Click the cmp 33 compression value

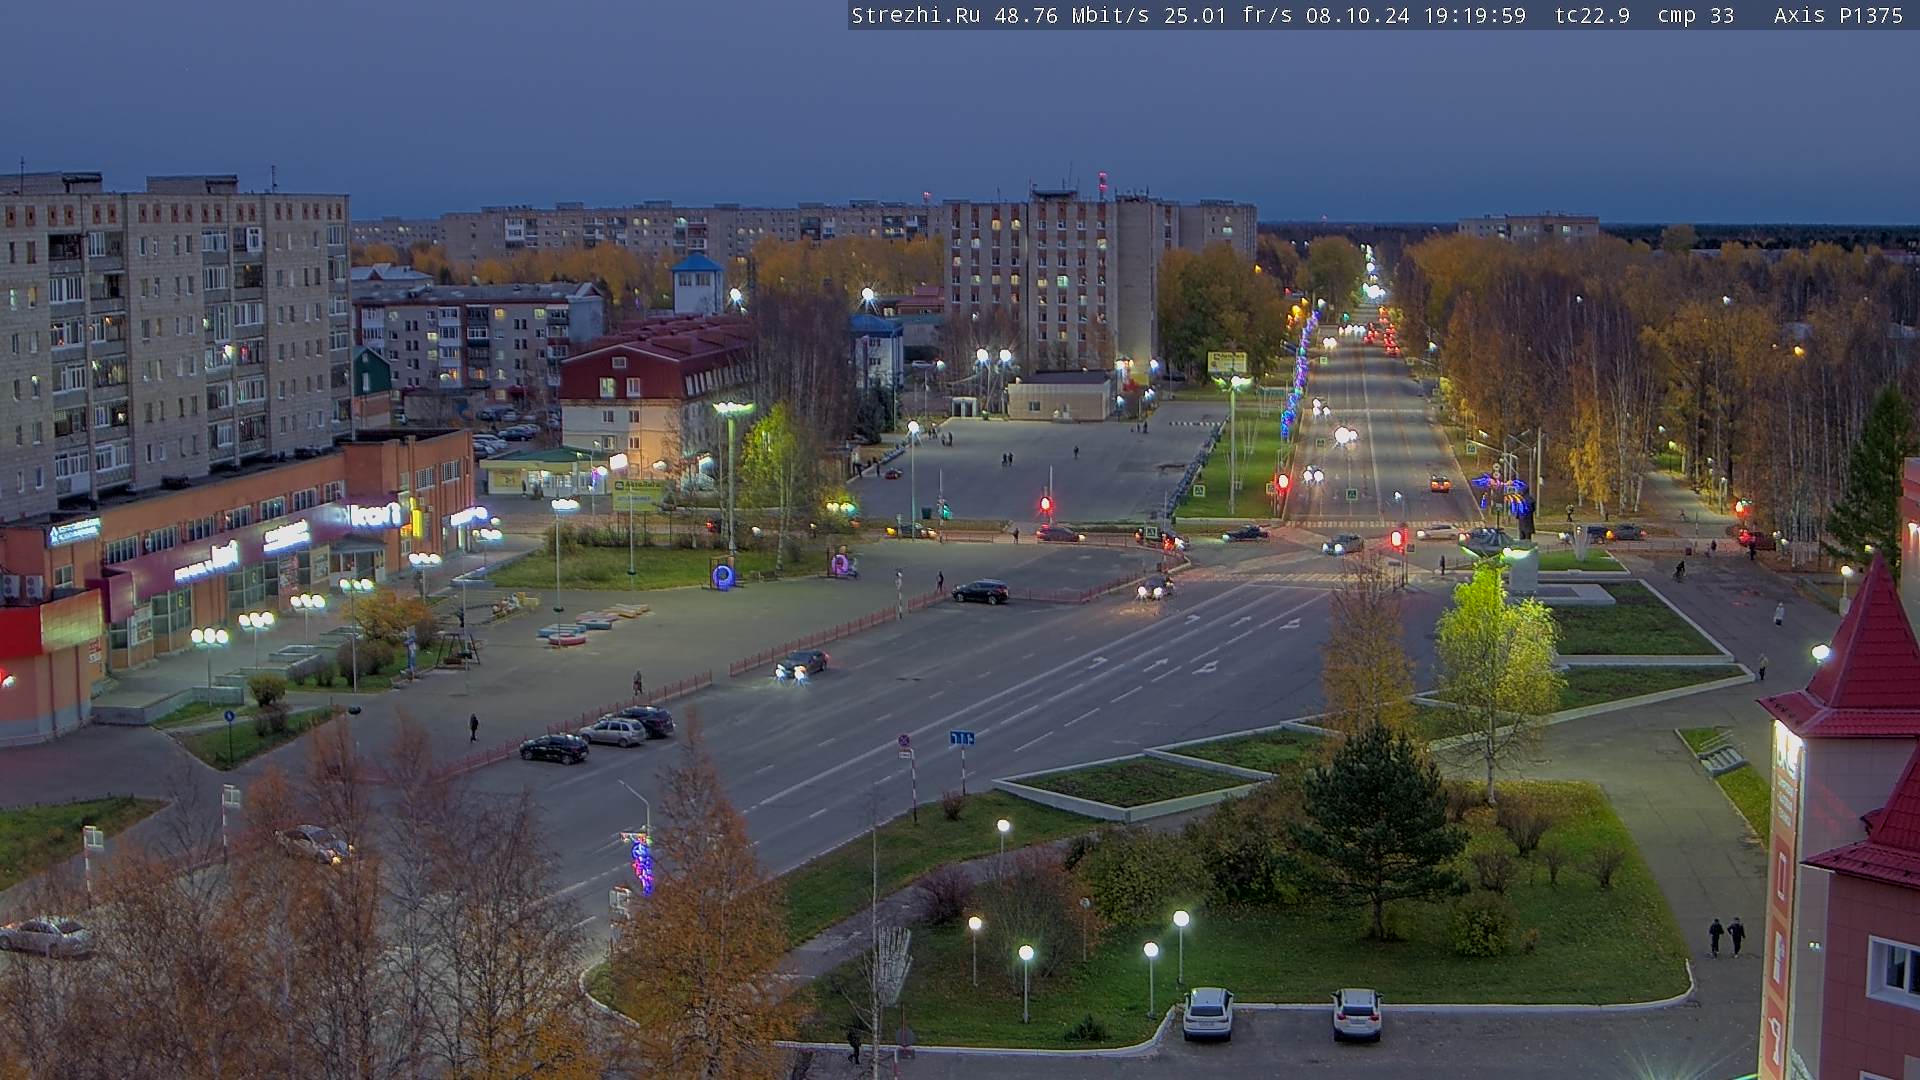(x=1695, y=15)
